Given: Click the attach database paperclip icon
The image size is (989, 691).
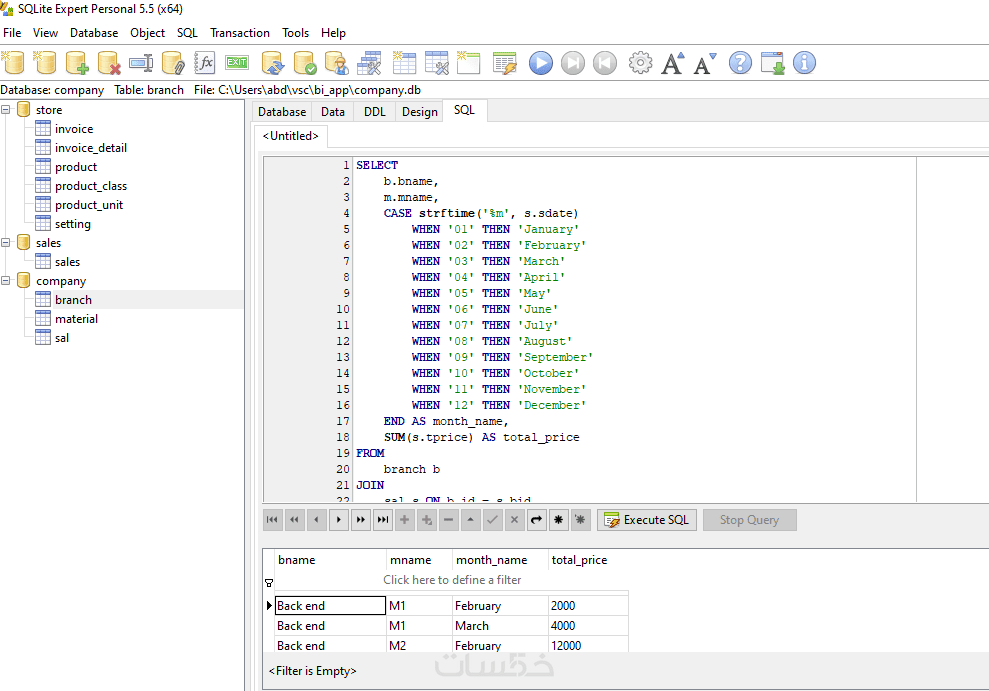Looking at the screenshot, I should click(x=173, y=63).
